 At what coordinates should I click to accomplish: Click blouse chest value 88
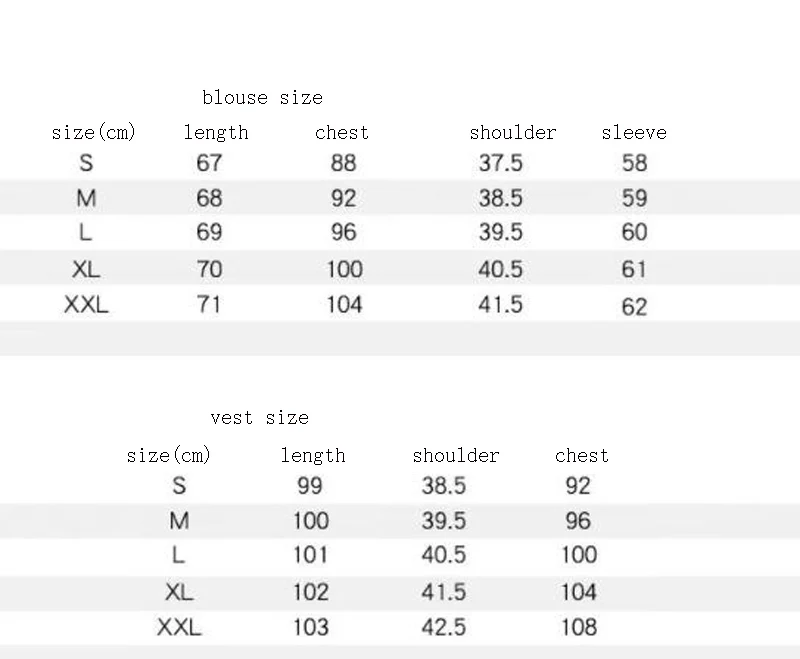click(343, 163)
